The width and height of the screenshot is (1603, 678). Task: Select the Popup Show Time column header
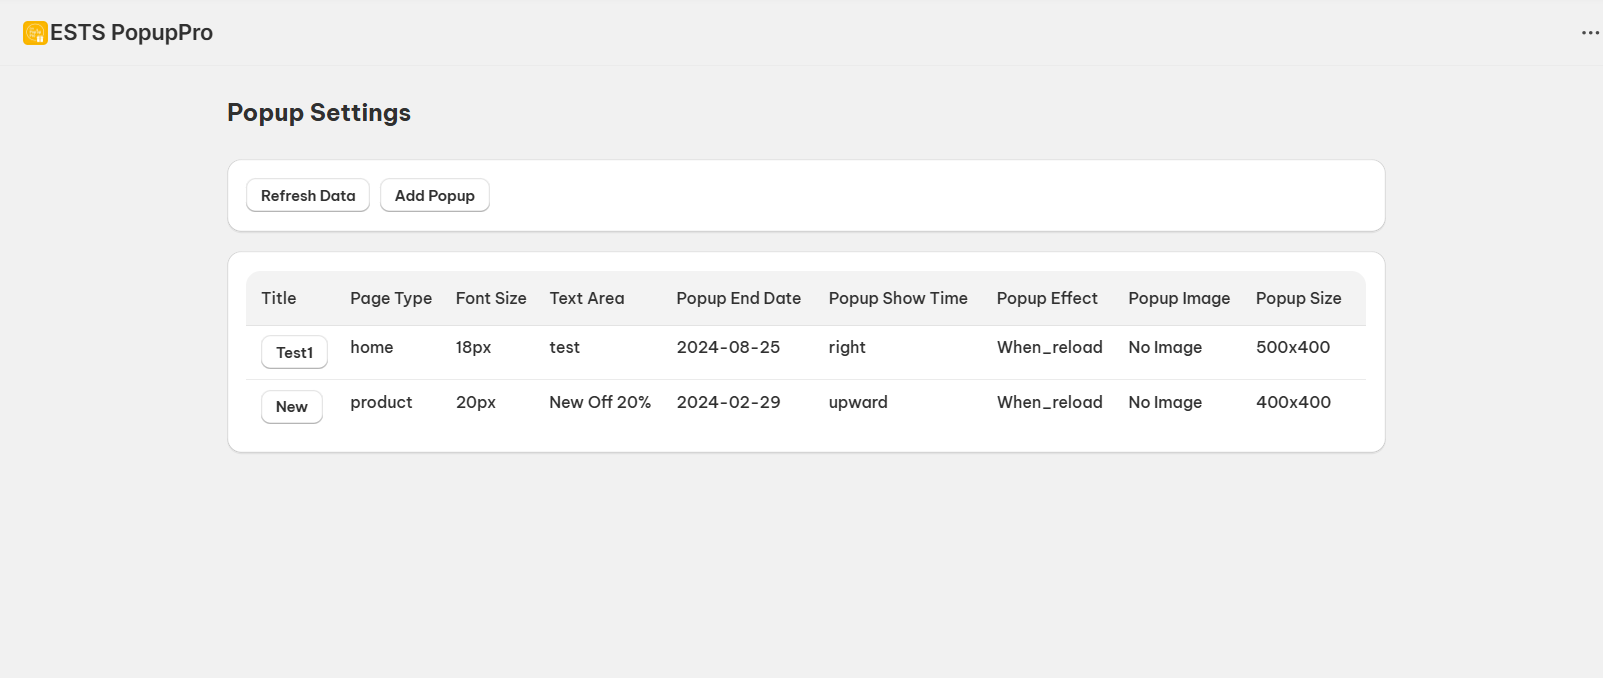(898, 298)
